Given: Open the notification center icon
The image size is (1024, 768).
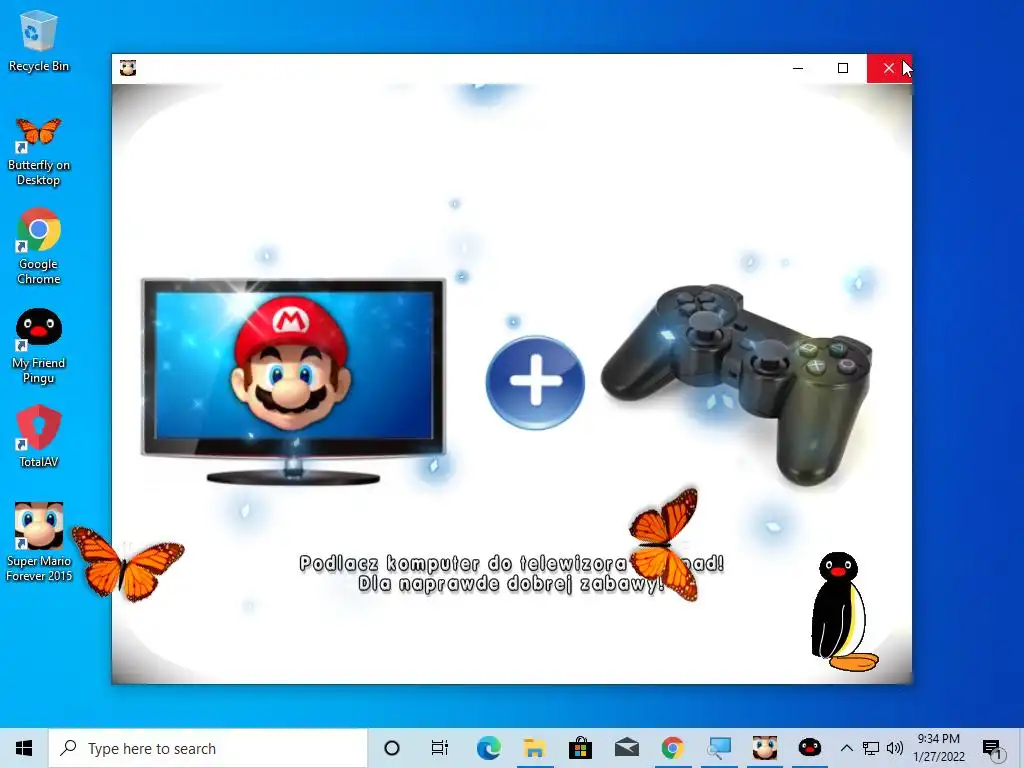Looking at the screenshot, I should coord(992,748).
